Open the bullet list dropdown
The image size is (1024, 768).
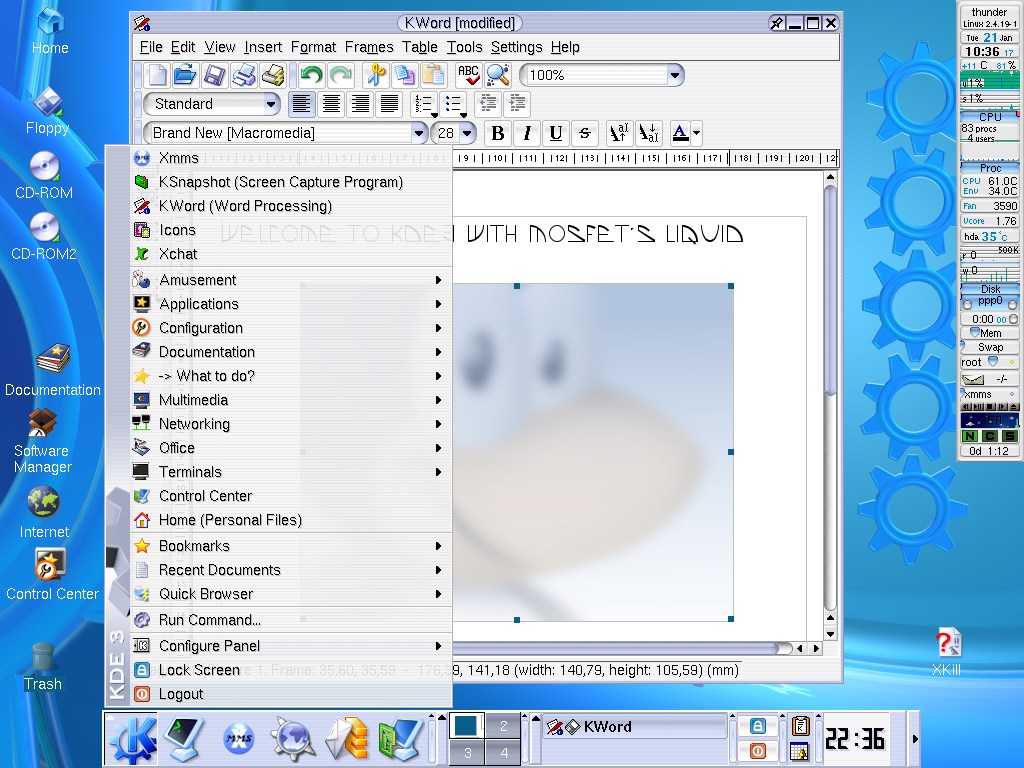pos(455,104)
